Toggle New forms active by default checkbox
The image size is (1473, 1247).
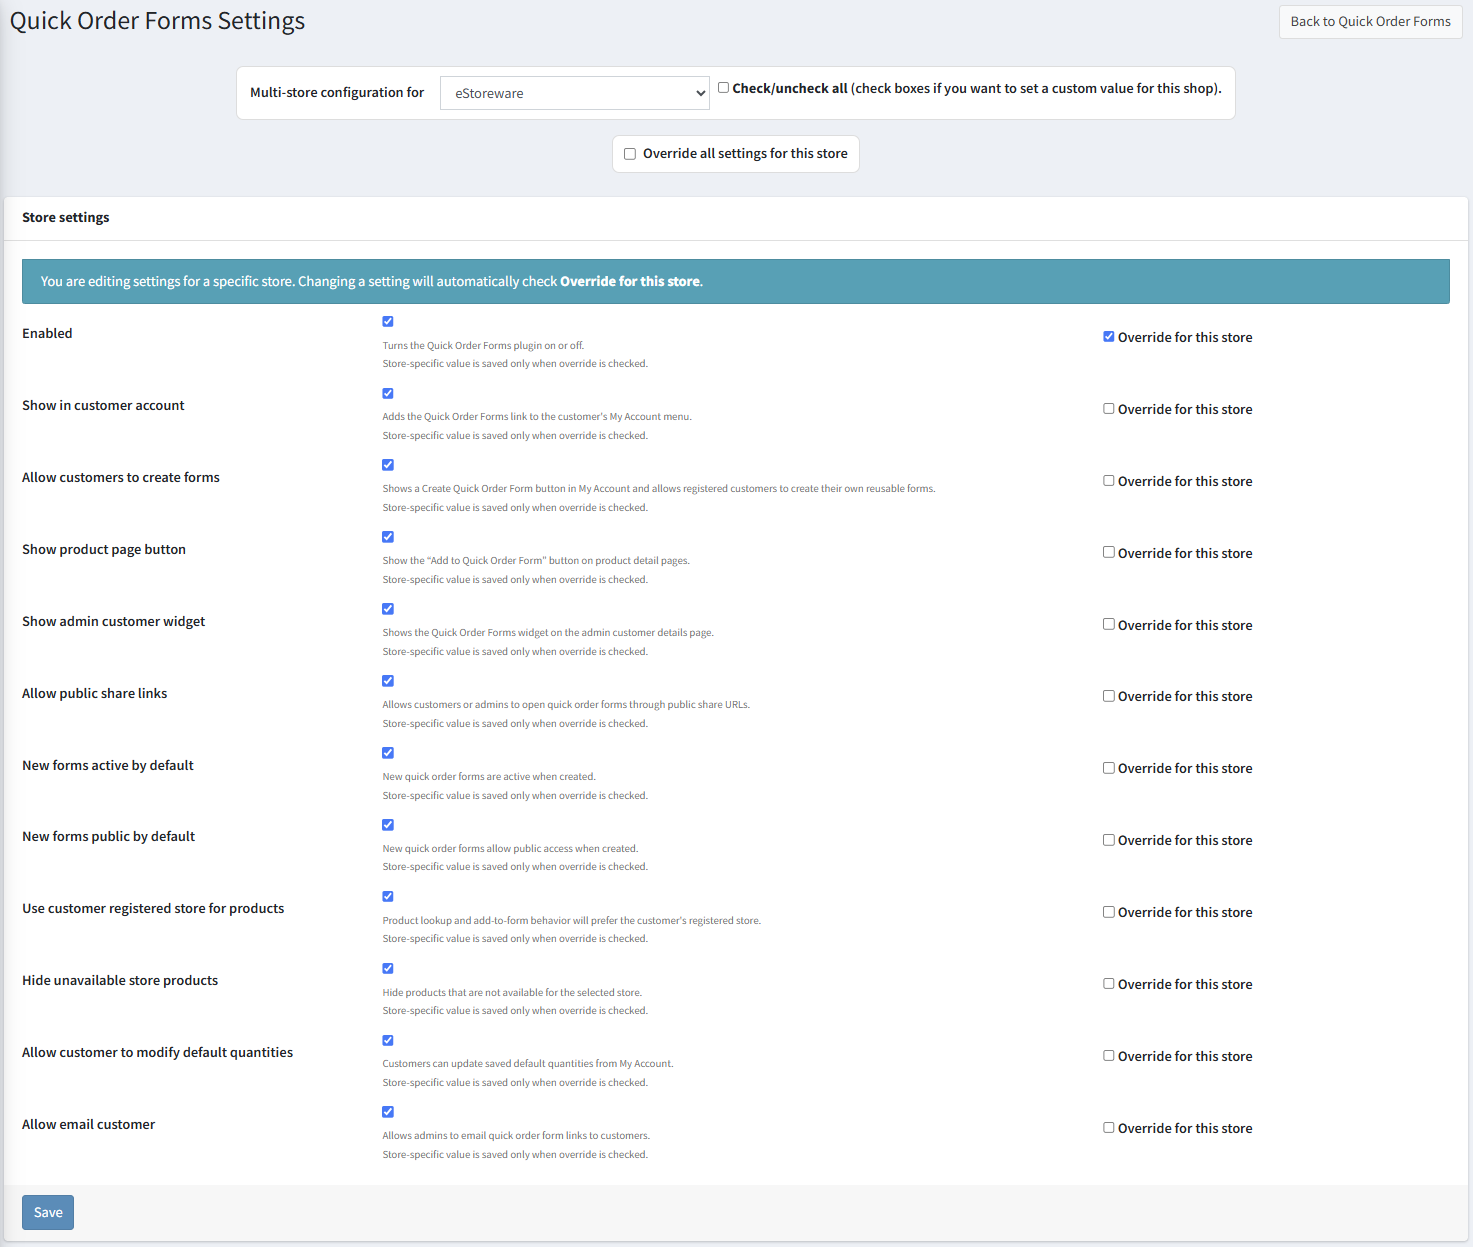pos(388,753)
